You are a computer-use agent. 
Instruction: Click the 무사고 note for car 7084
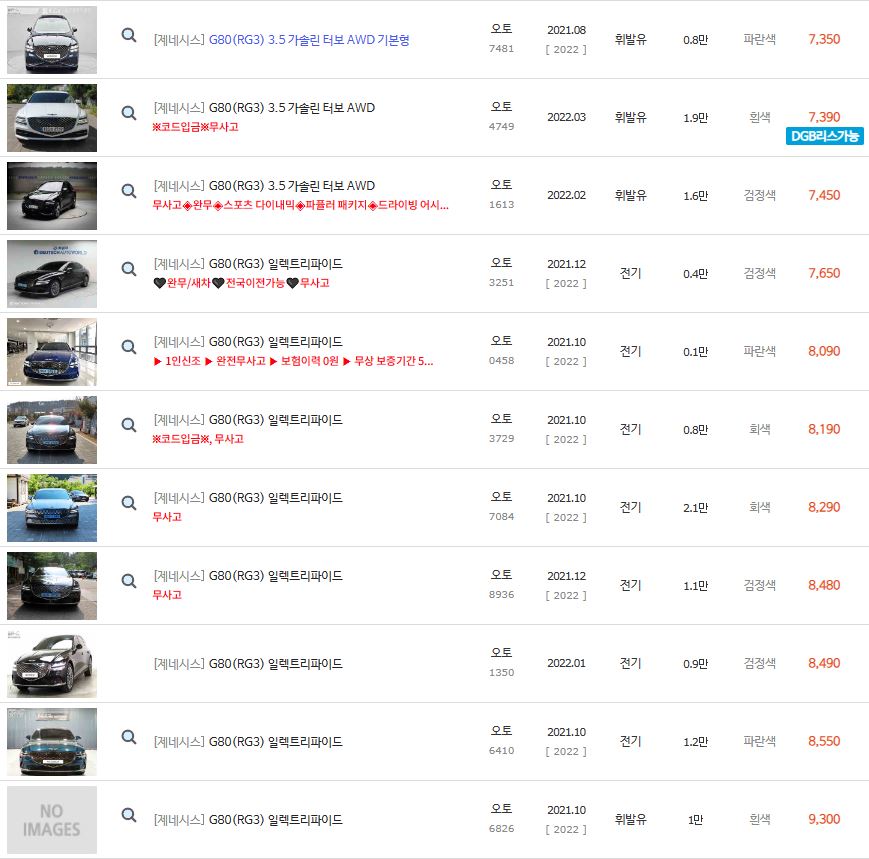coord(167,517)
